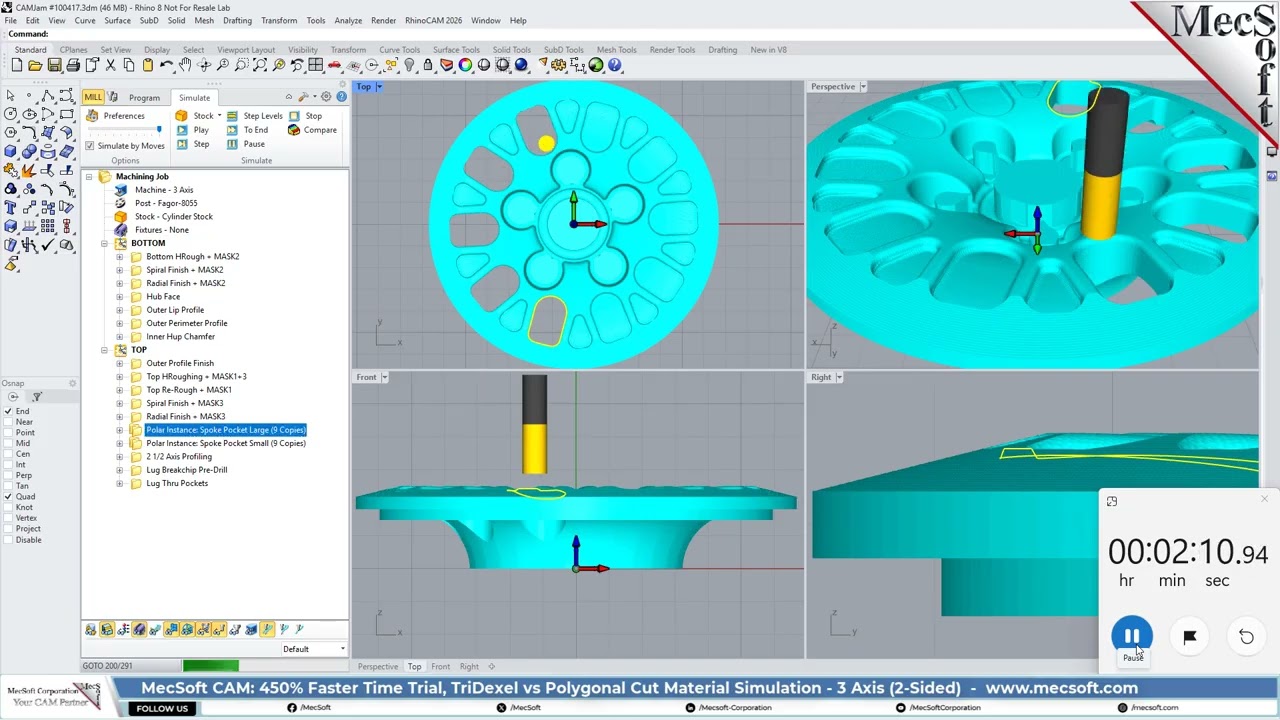Enable the Point osnap checkbox
Viewport: 1280px width, 720px height.
tap(8, 433)
